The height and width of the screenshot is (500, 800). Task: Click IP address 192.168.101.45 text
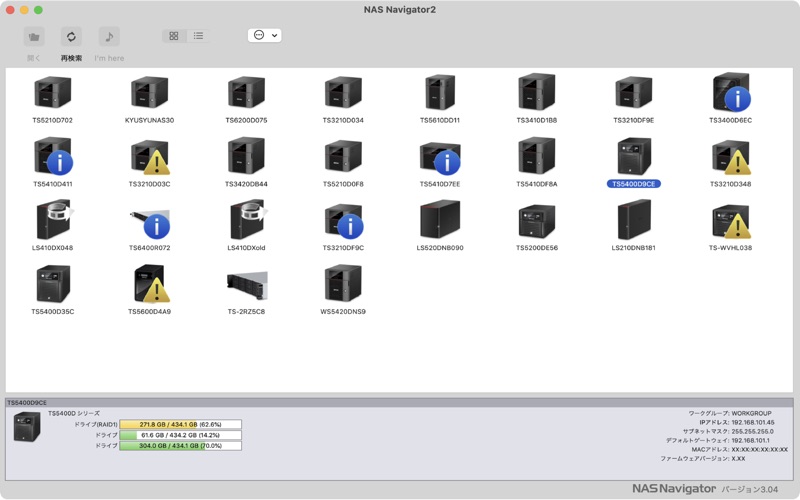pyautogui.click(x=753, y=422)
